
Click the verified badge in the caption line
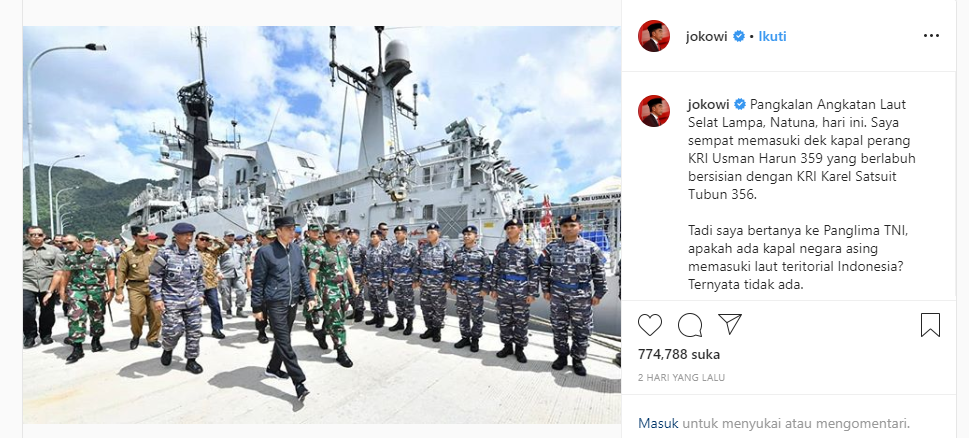pos(740,104)
